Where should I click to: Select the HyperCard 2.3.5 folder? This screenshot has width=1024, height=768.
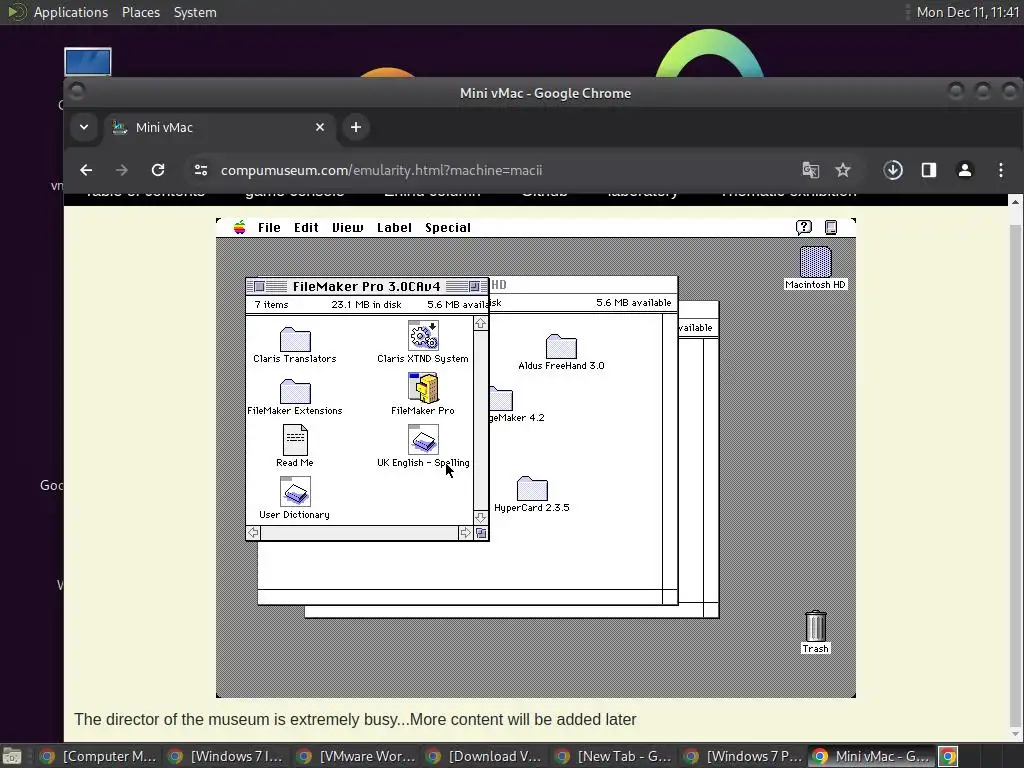pyautogui.click(x=532, y=488)
